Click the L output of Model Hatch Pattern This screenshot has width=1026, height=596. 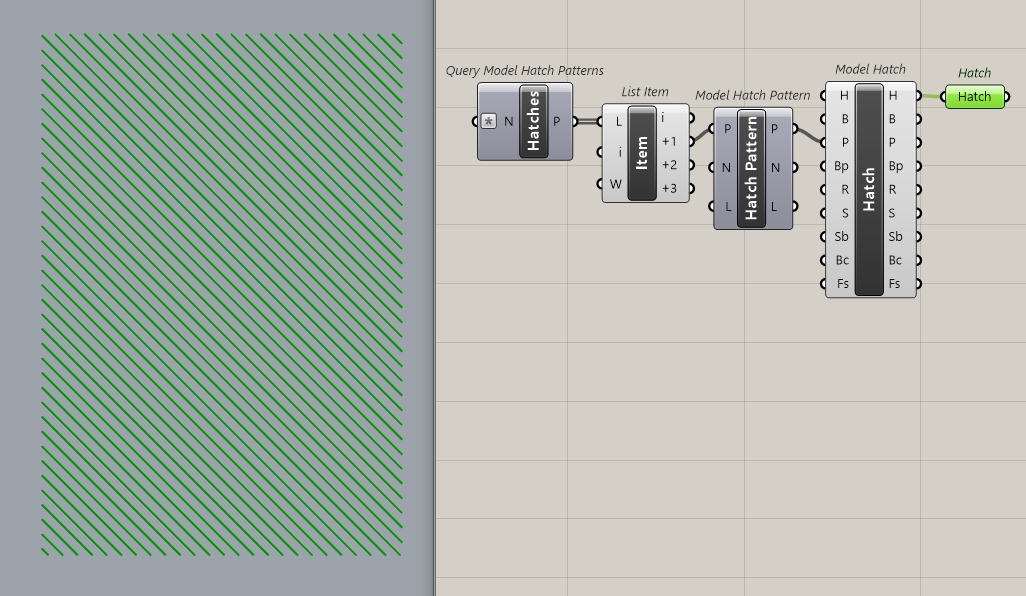pos(774,207)
